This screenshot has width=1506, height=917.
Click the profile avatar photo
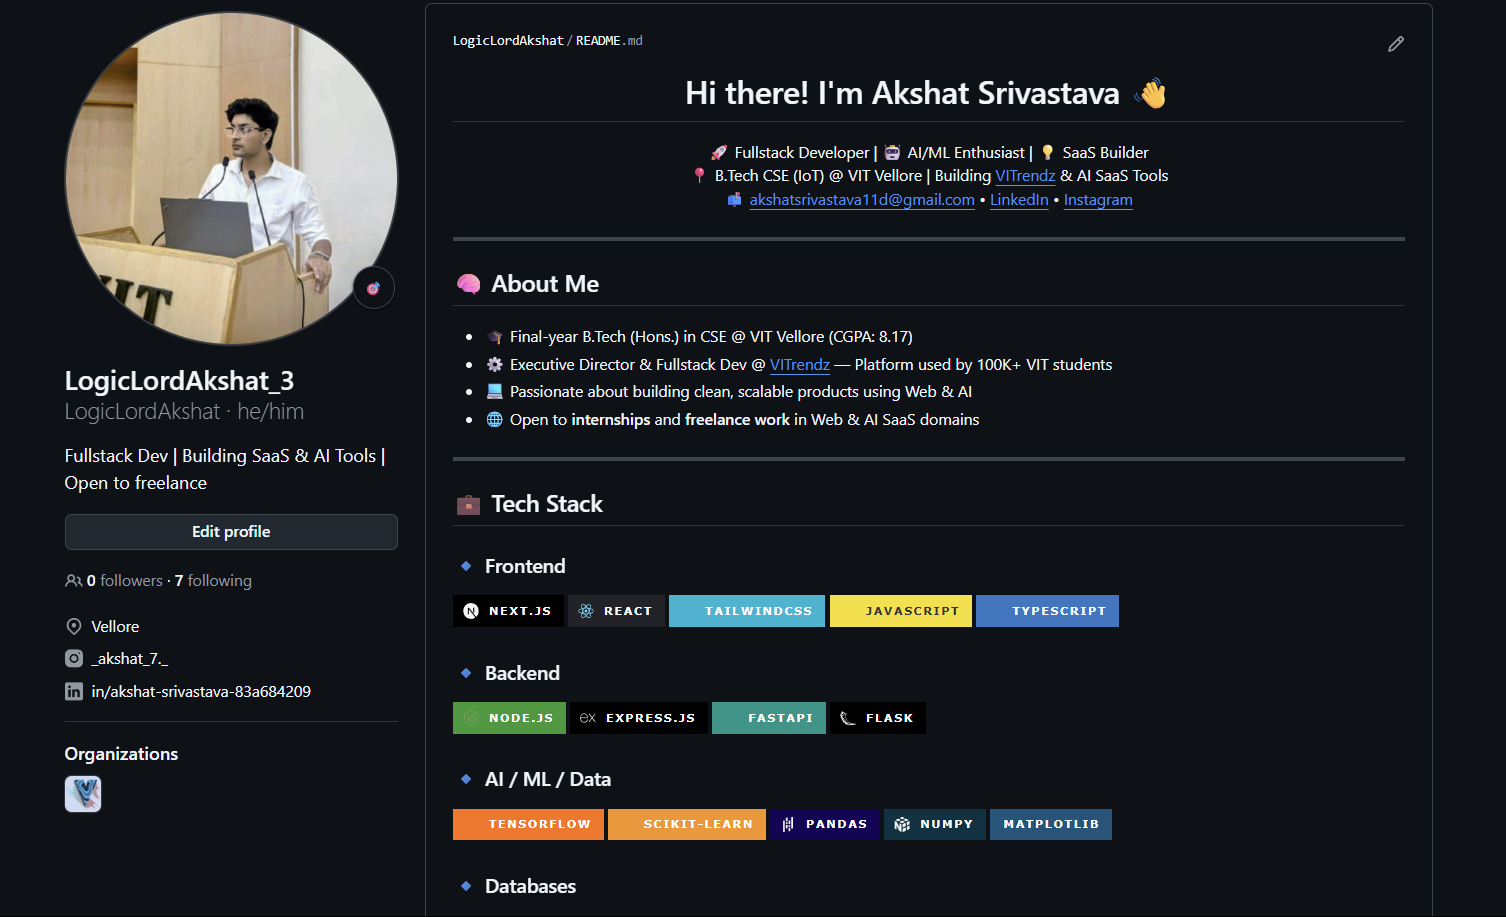point(231,179)
